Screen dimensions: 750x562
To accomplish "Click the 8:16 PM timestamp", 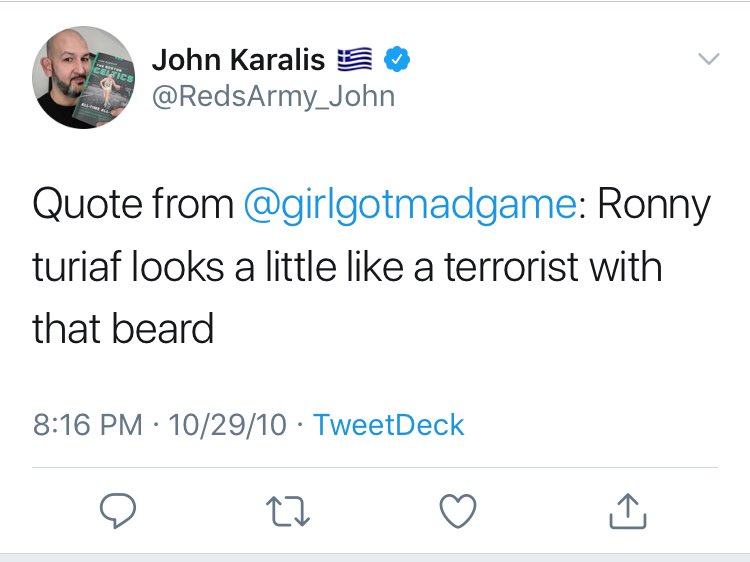I will click(x=88, y=424).
